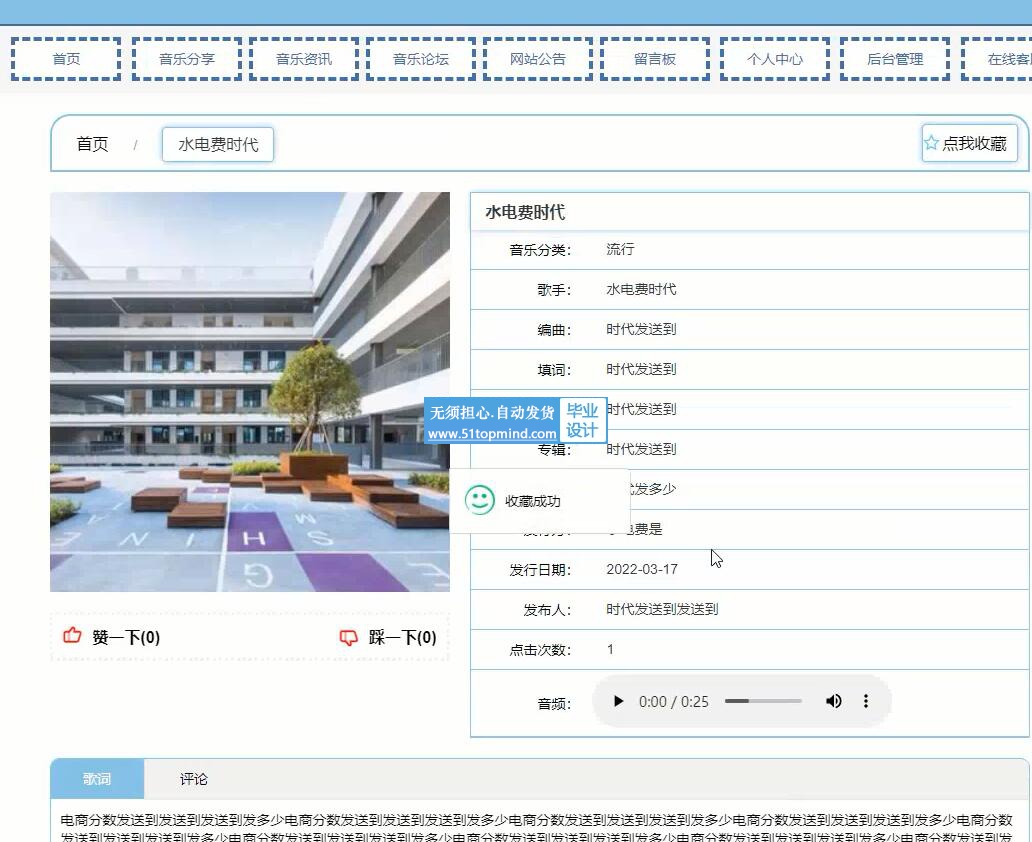Click the lyrics text paragraph
Image resolution: width=1032 pixels, height=842 pixels.
536,828
